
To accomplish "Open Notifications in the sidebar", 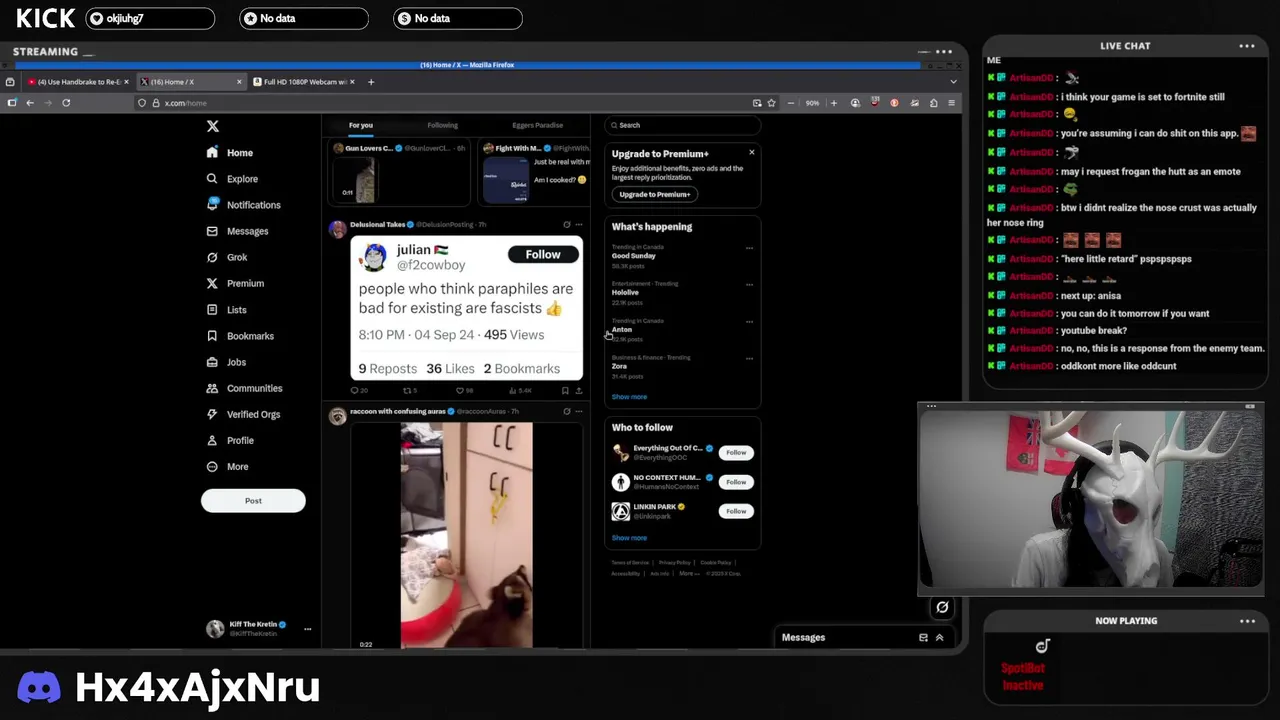I will [243, 205].
